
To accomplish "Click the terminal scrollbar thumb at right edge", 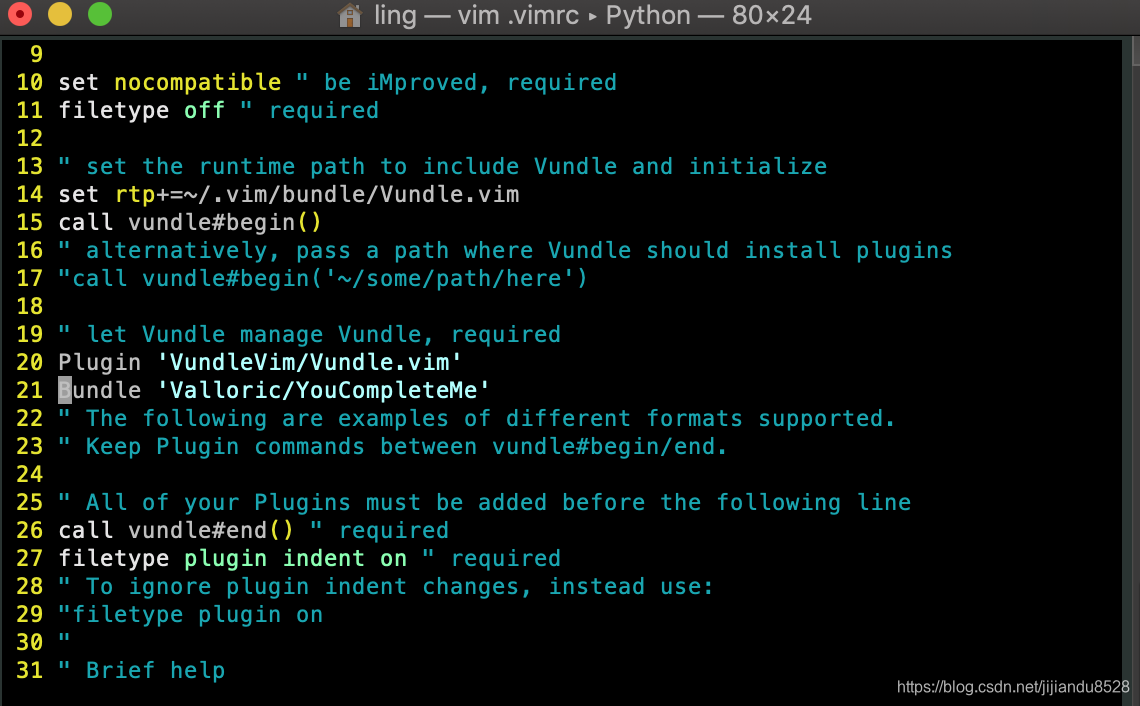I will pyautogui.click(x=1136, y=51).
